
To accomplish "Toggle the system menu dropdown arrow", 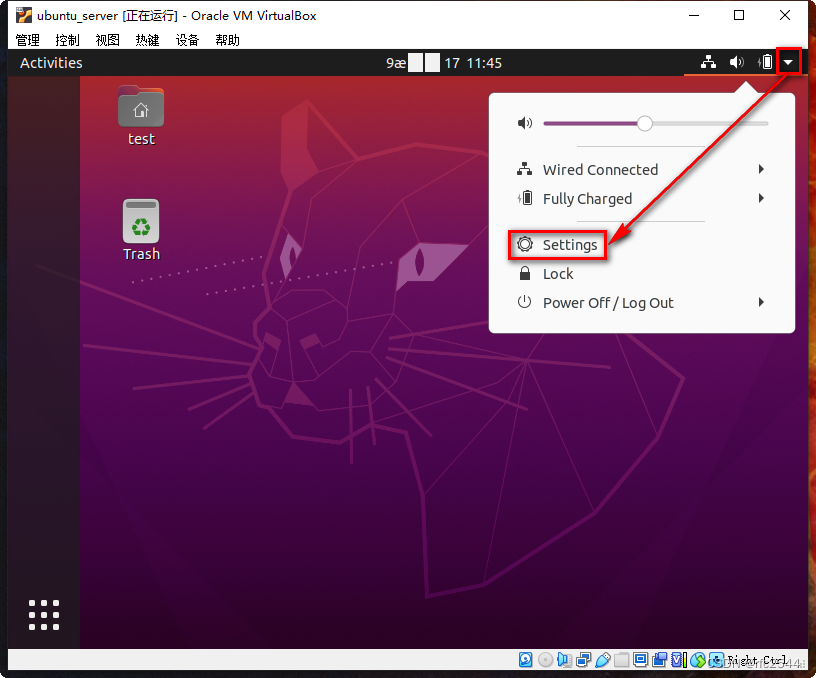I will point(788,62).
